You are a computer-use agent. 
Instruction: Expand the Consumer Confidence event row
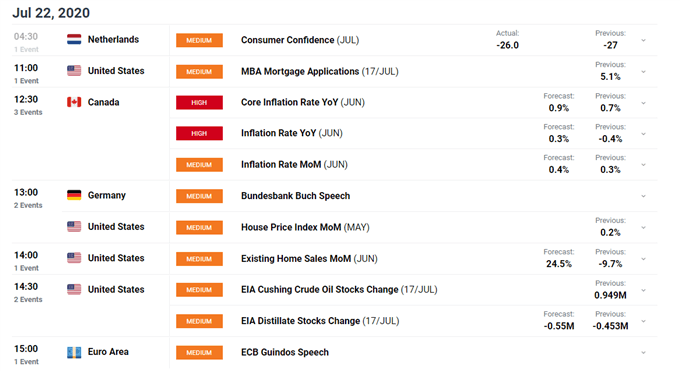(644, 40)
